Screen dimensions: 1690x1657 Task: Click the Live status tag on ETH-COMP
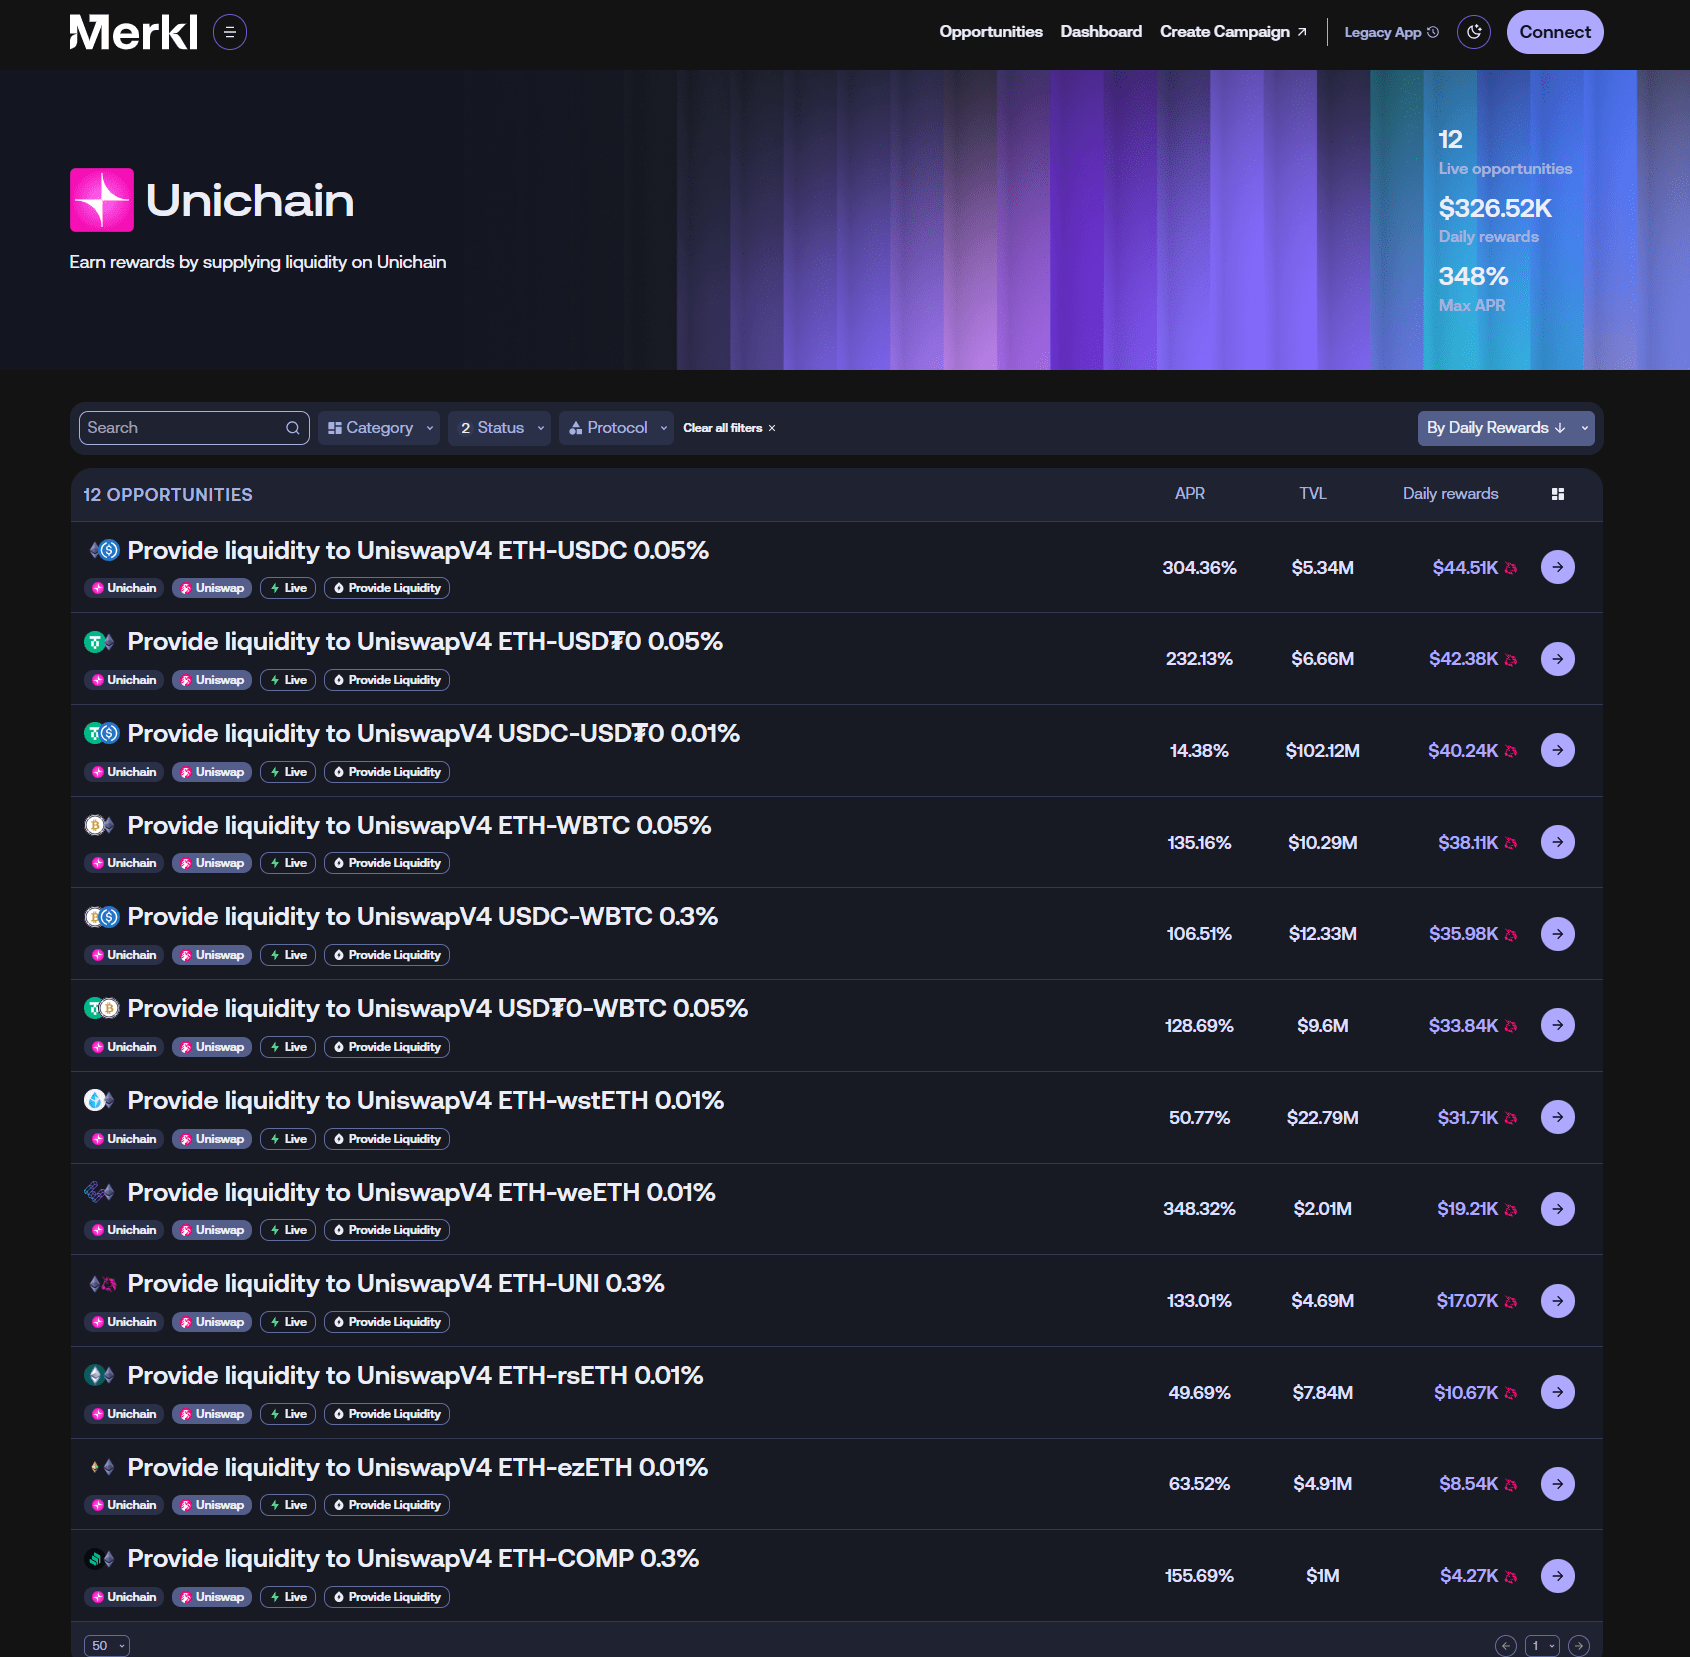287,1596
